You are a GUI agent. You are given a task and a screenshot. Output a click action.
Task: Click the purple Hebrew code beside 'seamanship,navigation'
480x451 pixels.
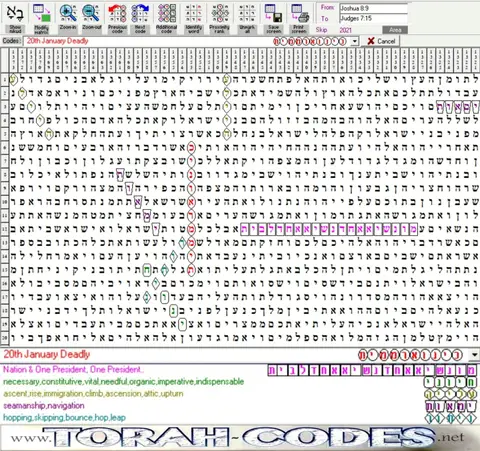[x=451, y=406]
